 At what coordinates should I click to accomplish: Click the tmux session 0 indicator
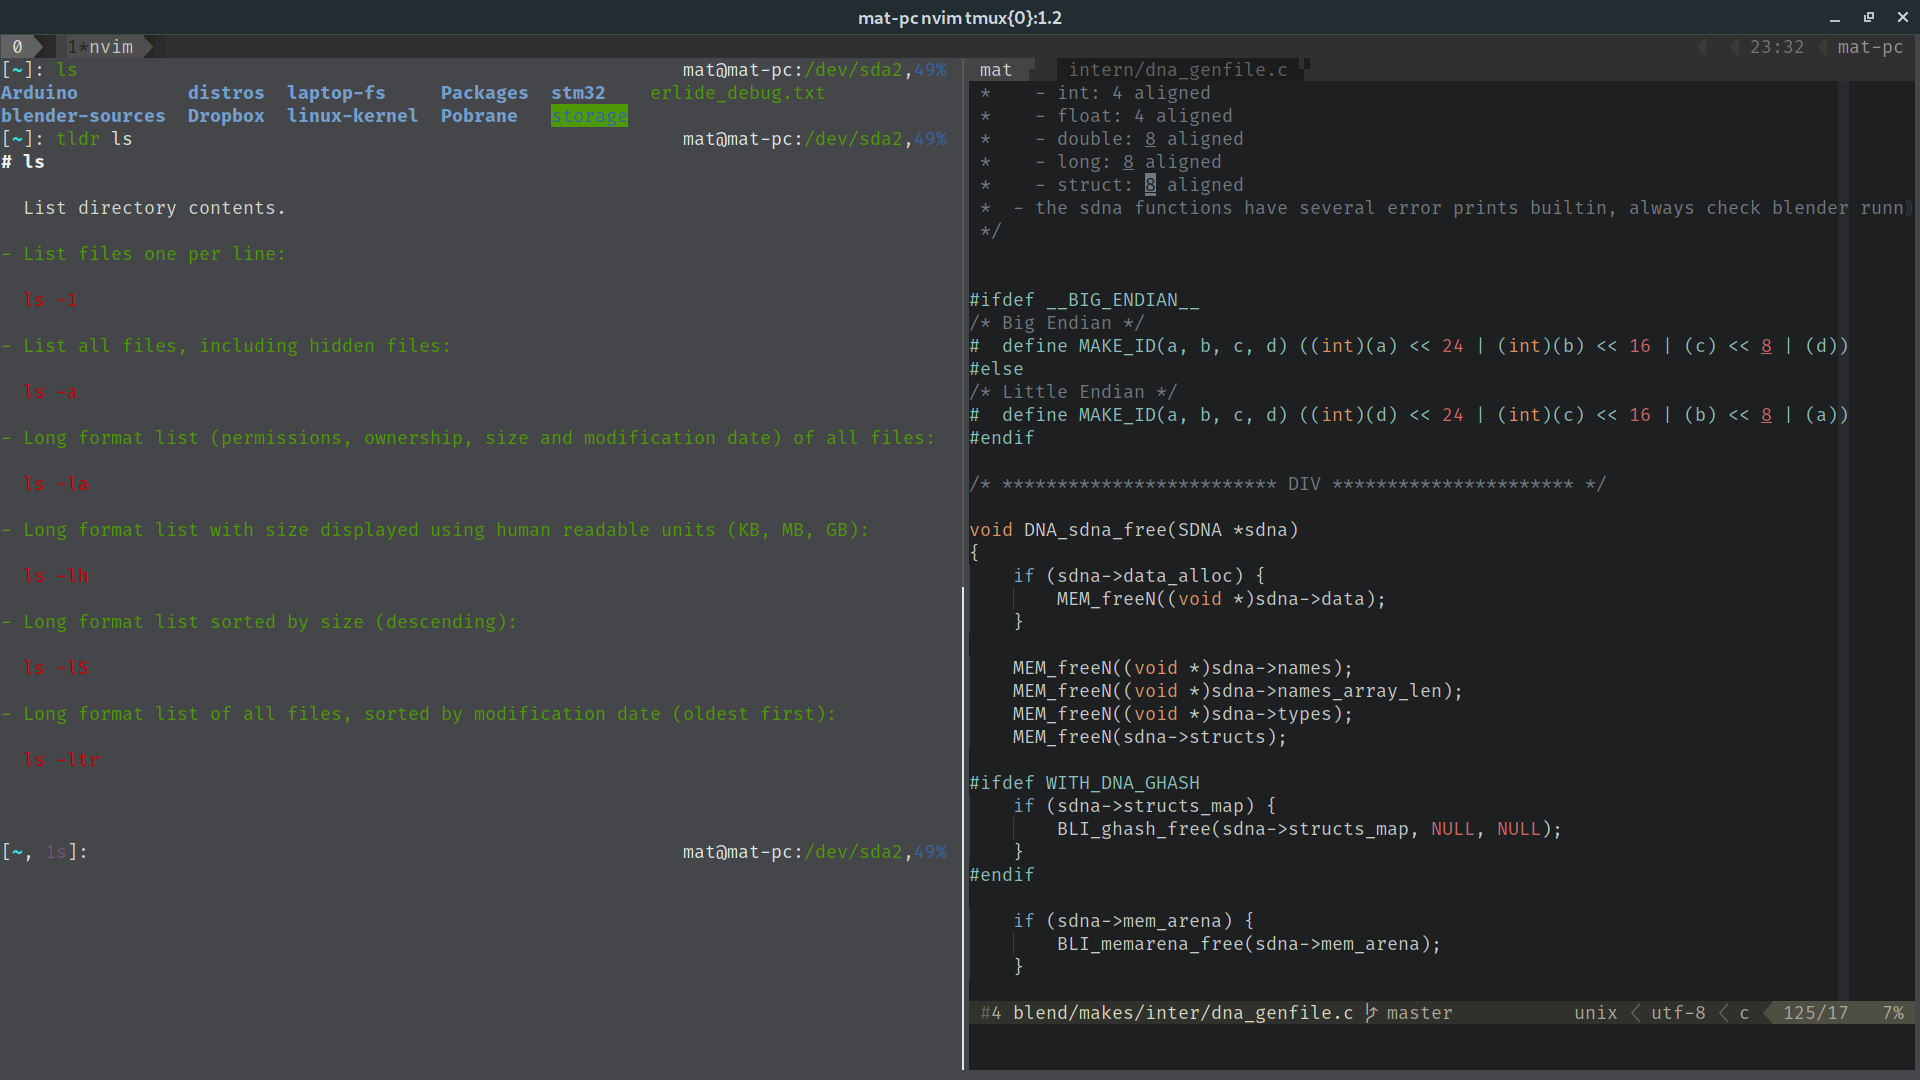pyautogui.click(x=16, y=46)
